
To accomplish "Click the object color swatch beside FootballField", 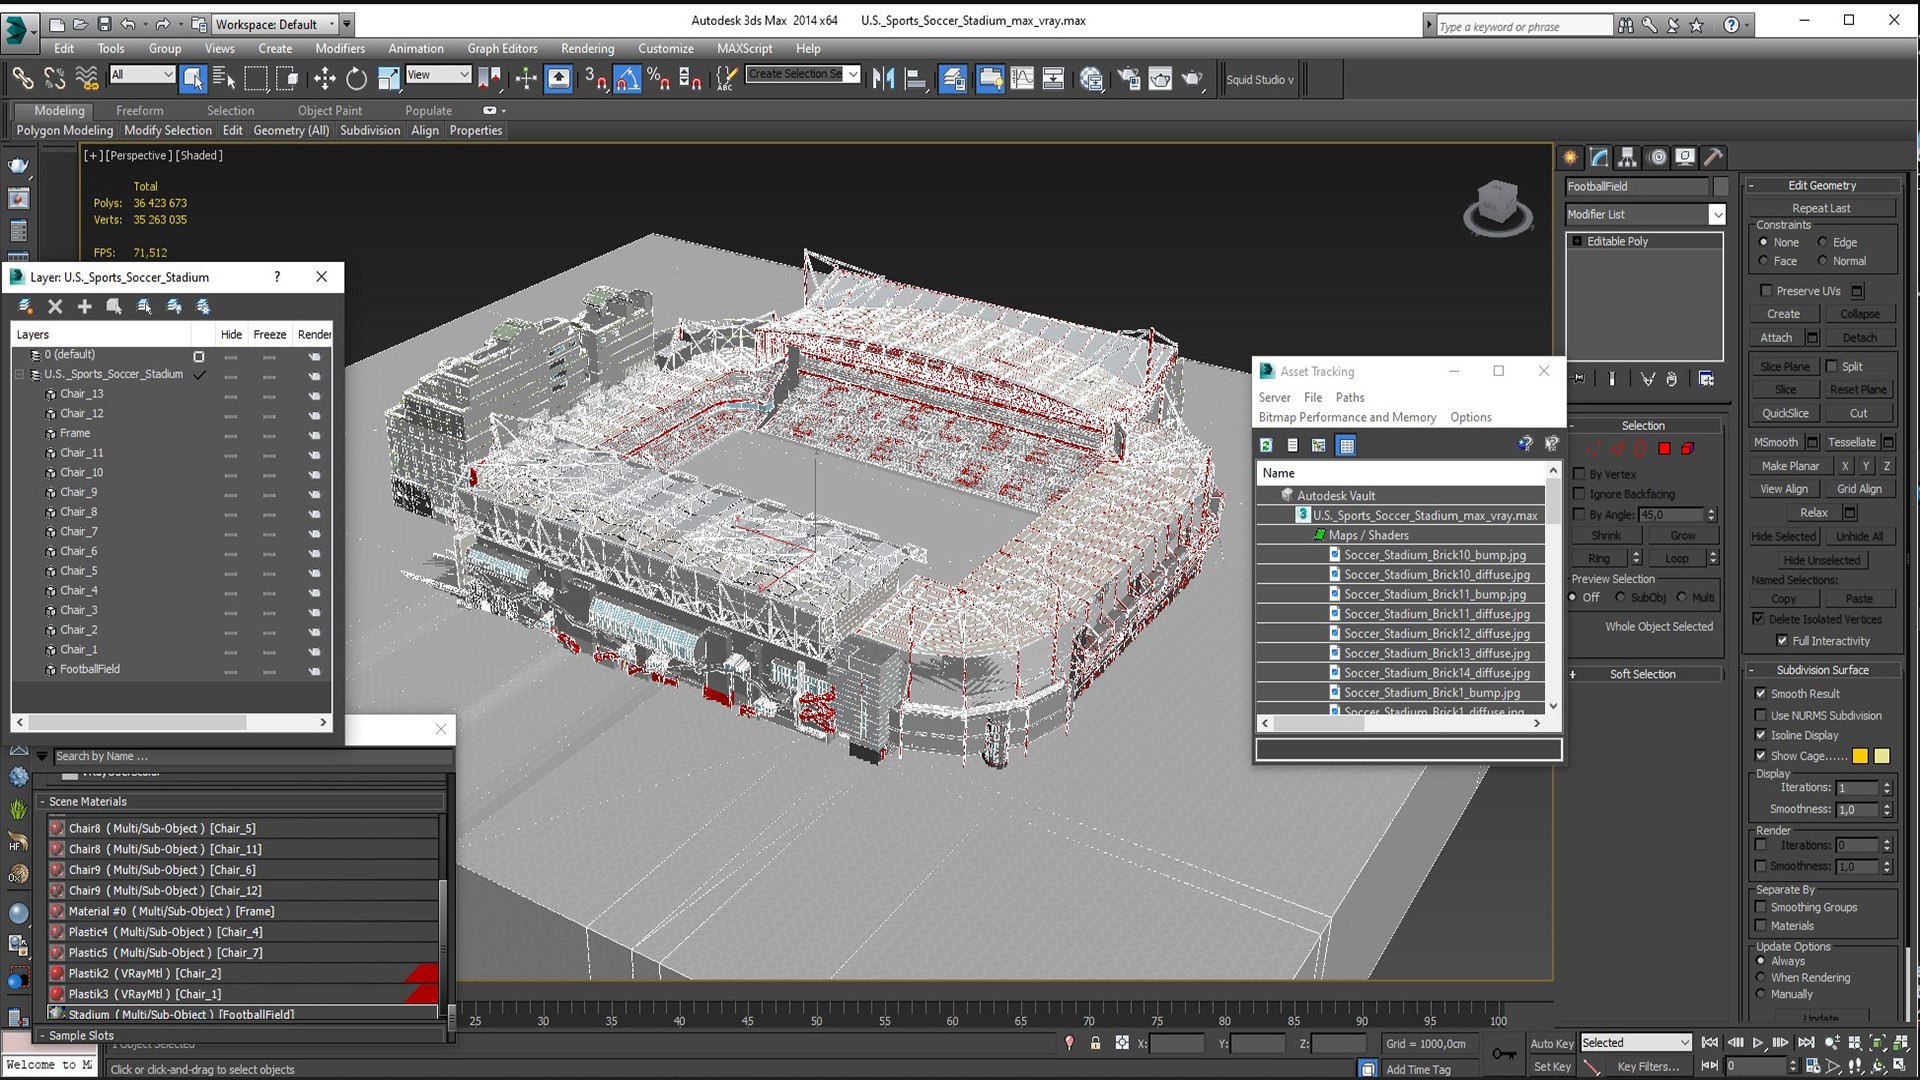I will click(1720, 186).
